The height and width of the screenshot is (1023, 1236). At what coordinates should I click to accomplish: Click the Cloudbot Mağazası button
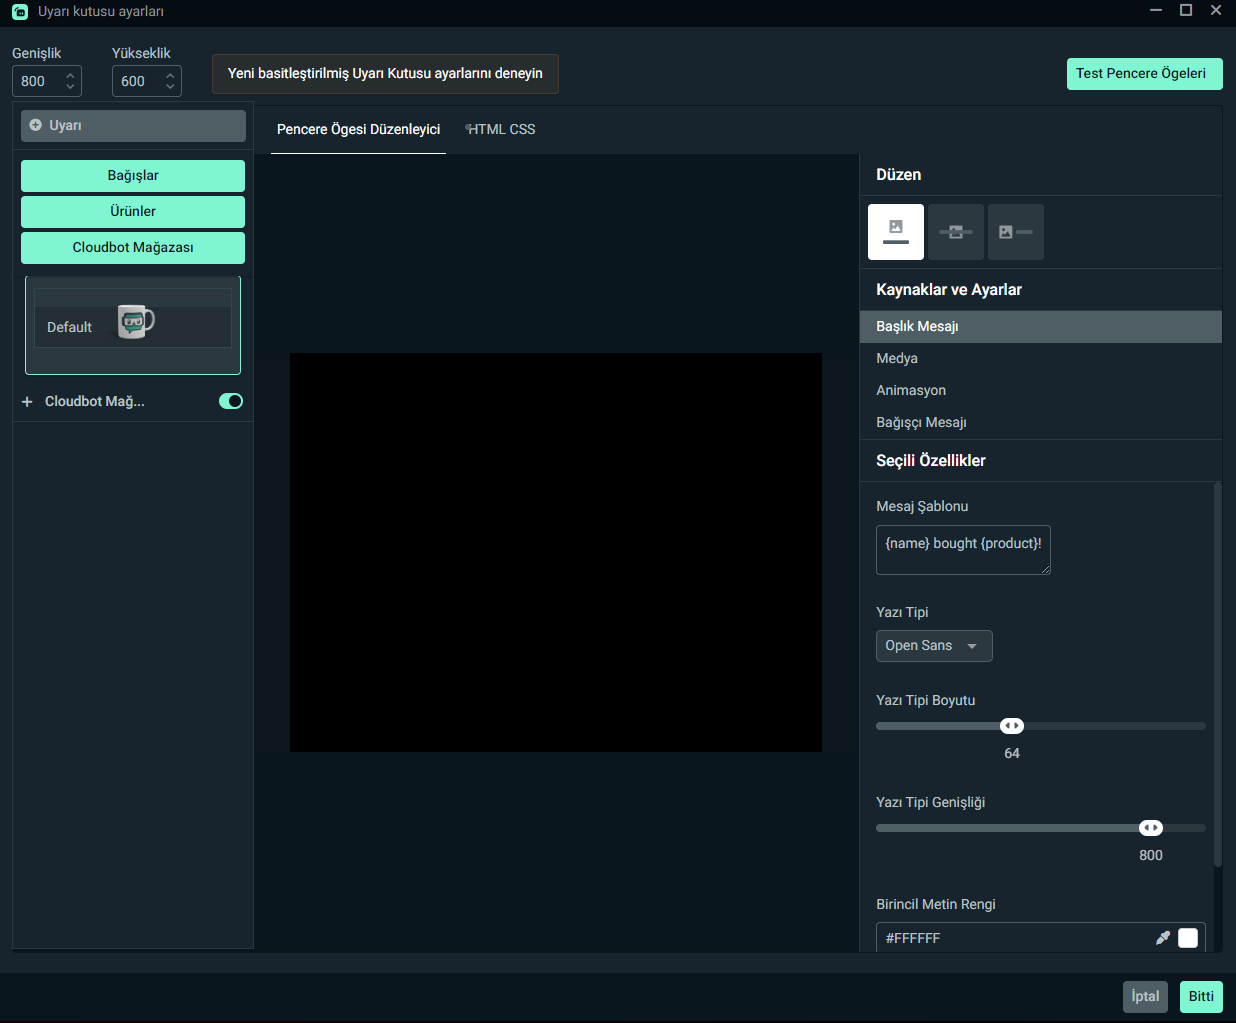(133, 248)
